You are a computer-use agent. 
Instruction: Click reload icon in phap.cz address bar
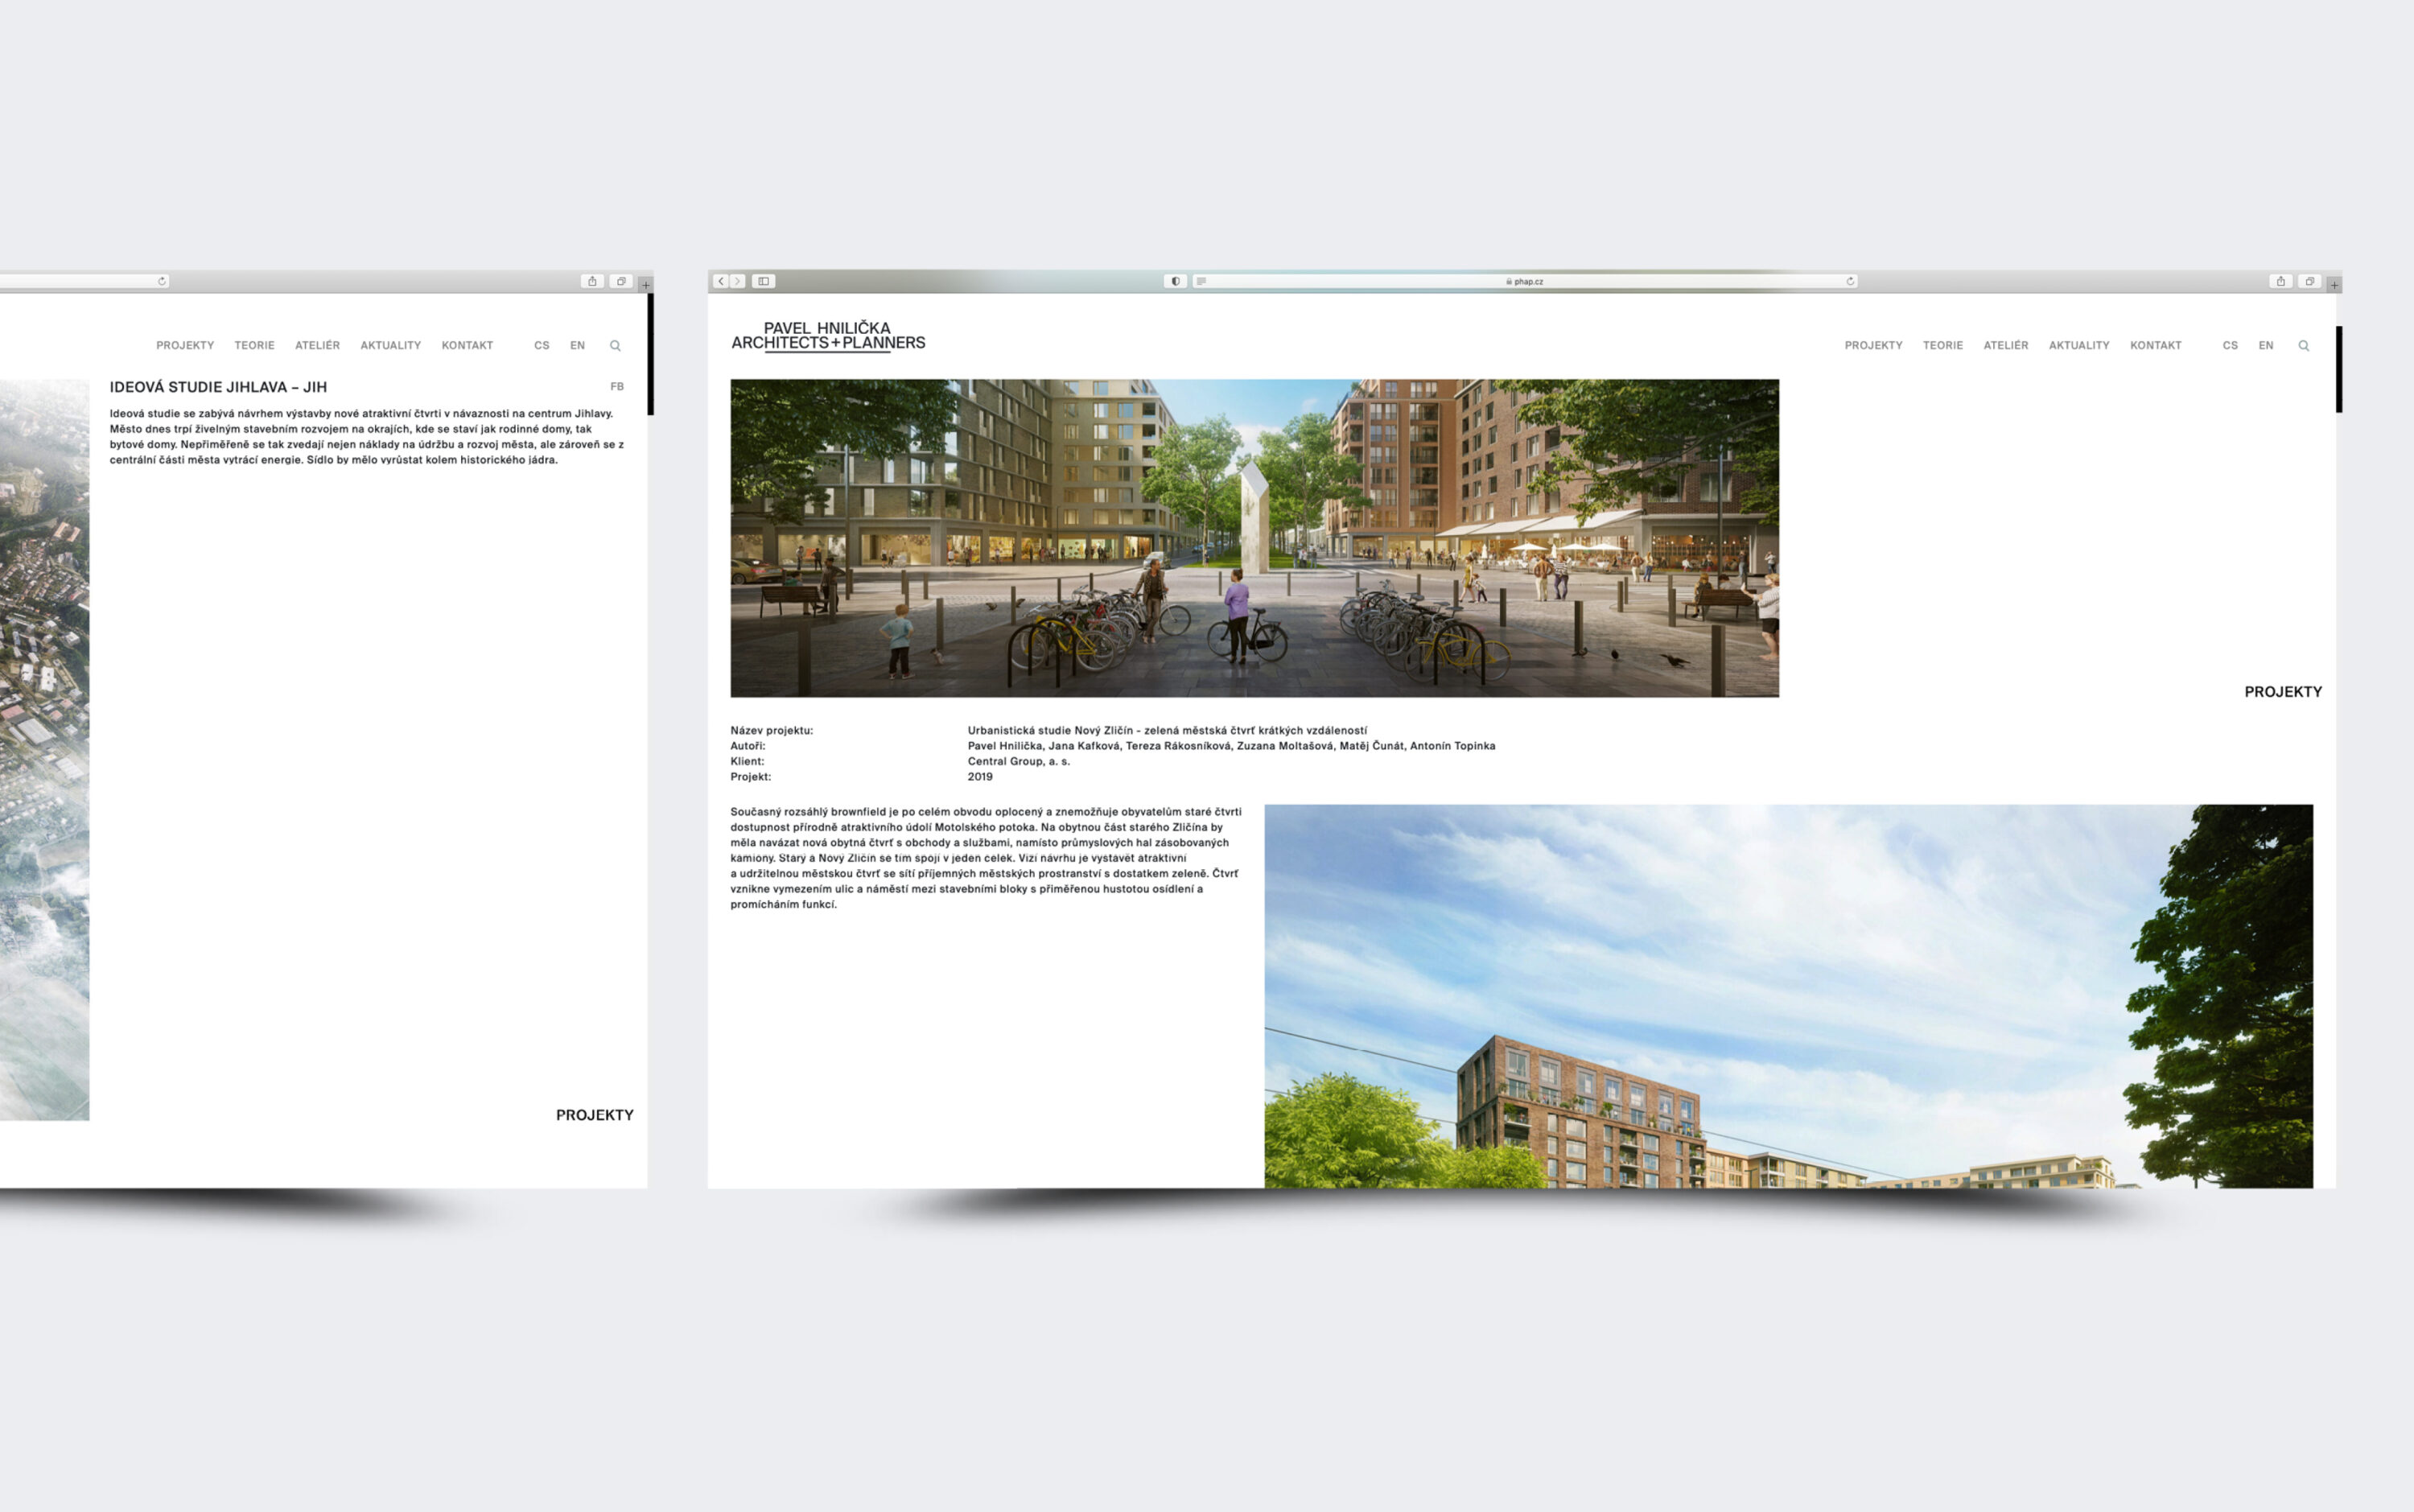tap(1850, 281)
